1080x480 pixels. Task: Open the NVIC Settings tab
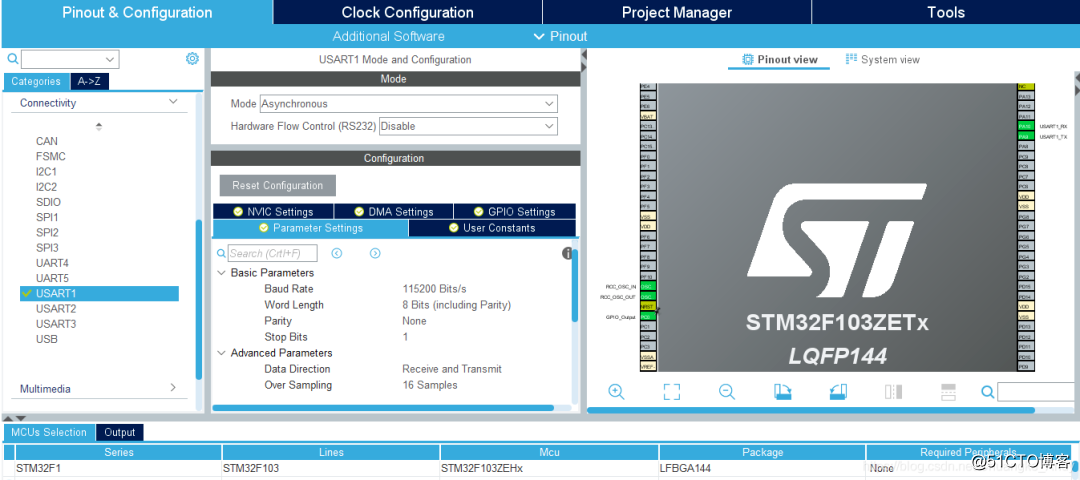coord(273,211)
